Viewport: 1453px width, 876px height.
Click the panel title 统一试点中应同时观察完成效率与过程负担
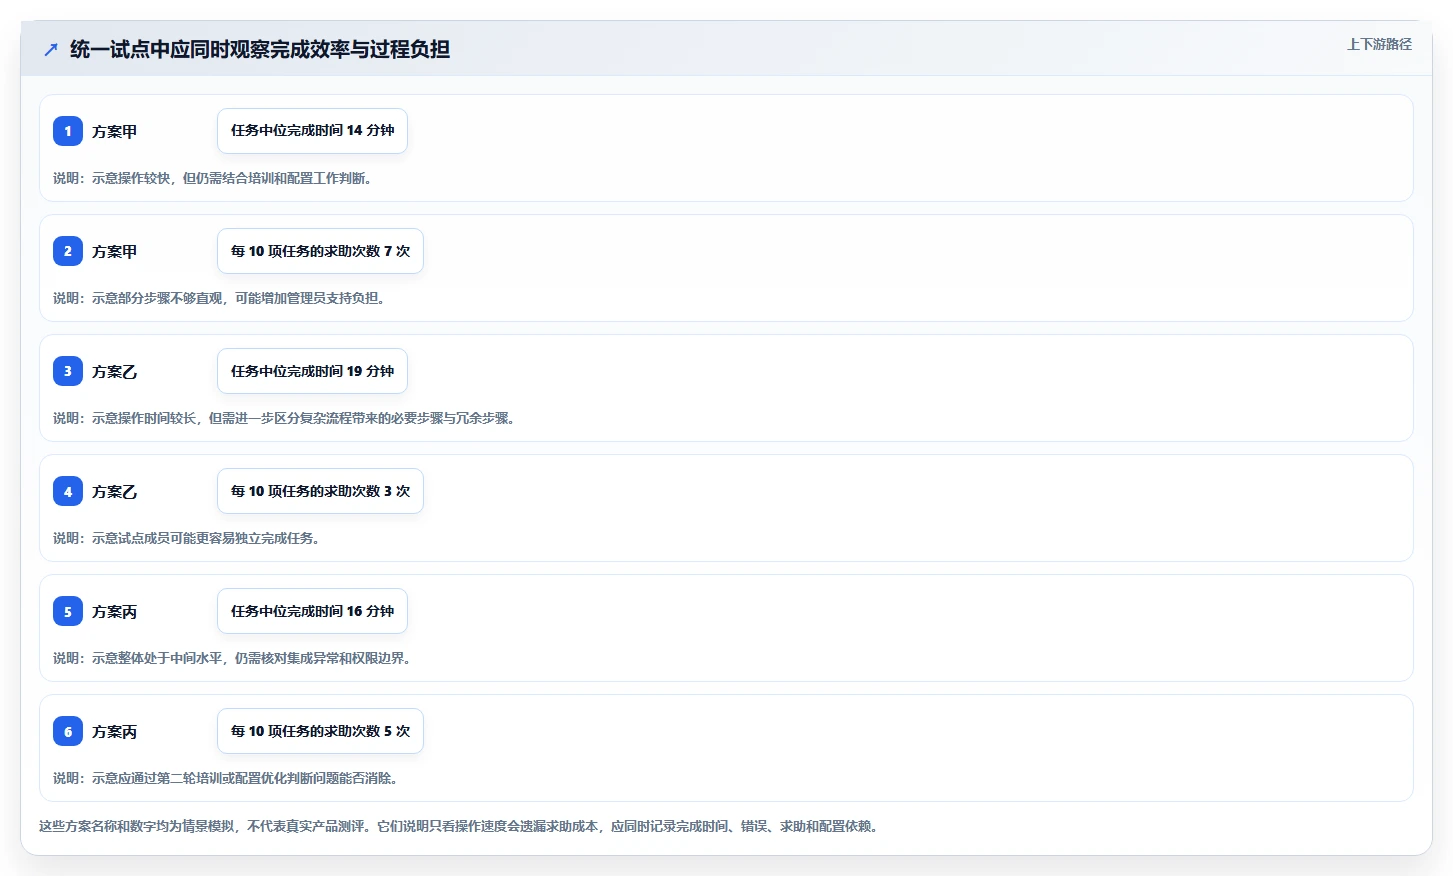[260, 49]
